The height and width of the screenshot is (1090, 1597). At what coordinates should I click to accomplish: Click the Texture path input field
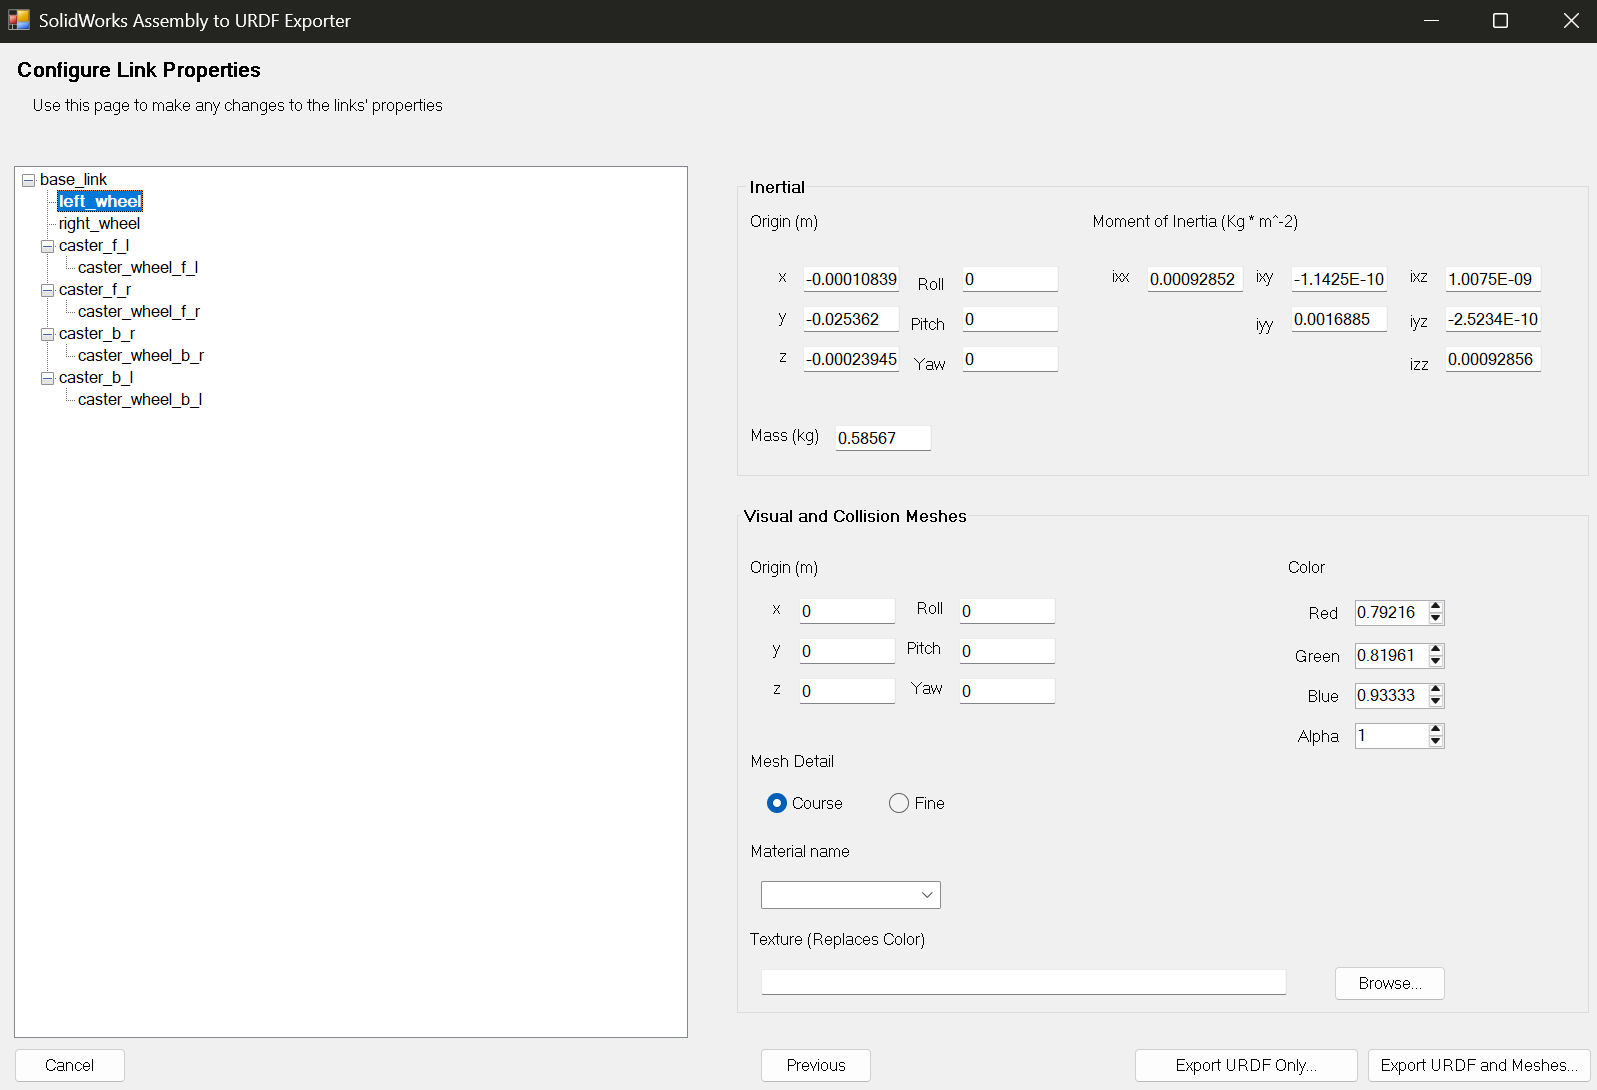tap(1023, 982)
